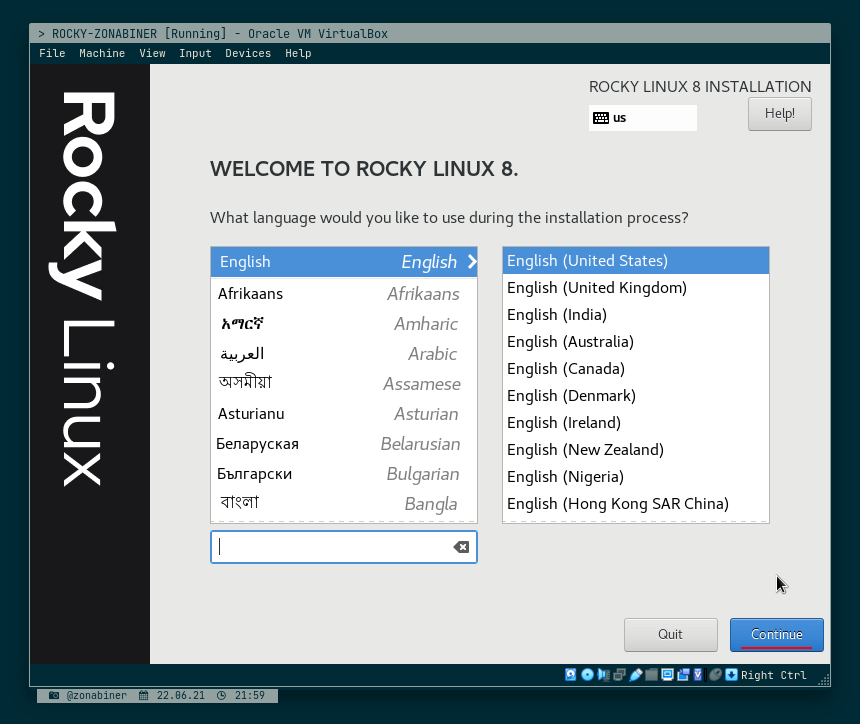Image resolution: width=860 pixels, height=724 pixels.
Task: Open the us keyboard layout selector
Action: [643, 117]
